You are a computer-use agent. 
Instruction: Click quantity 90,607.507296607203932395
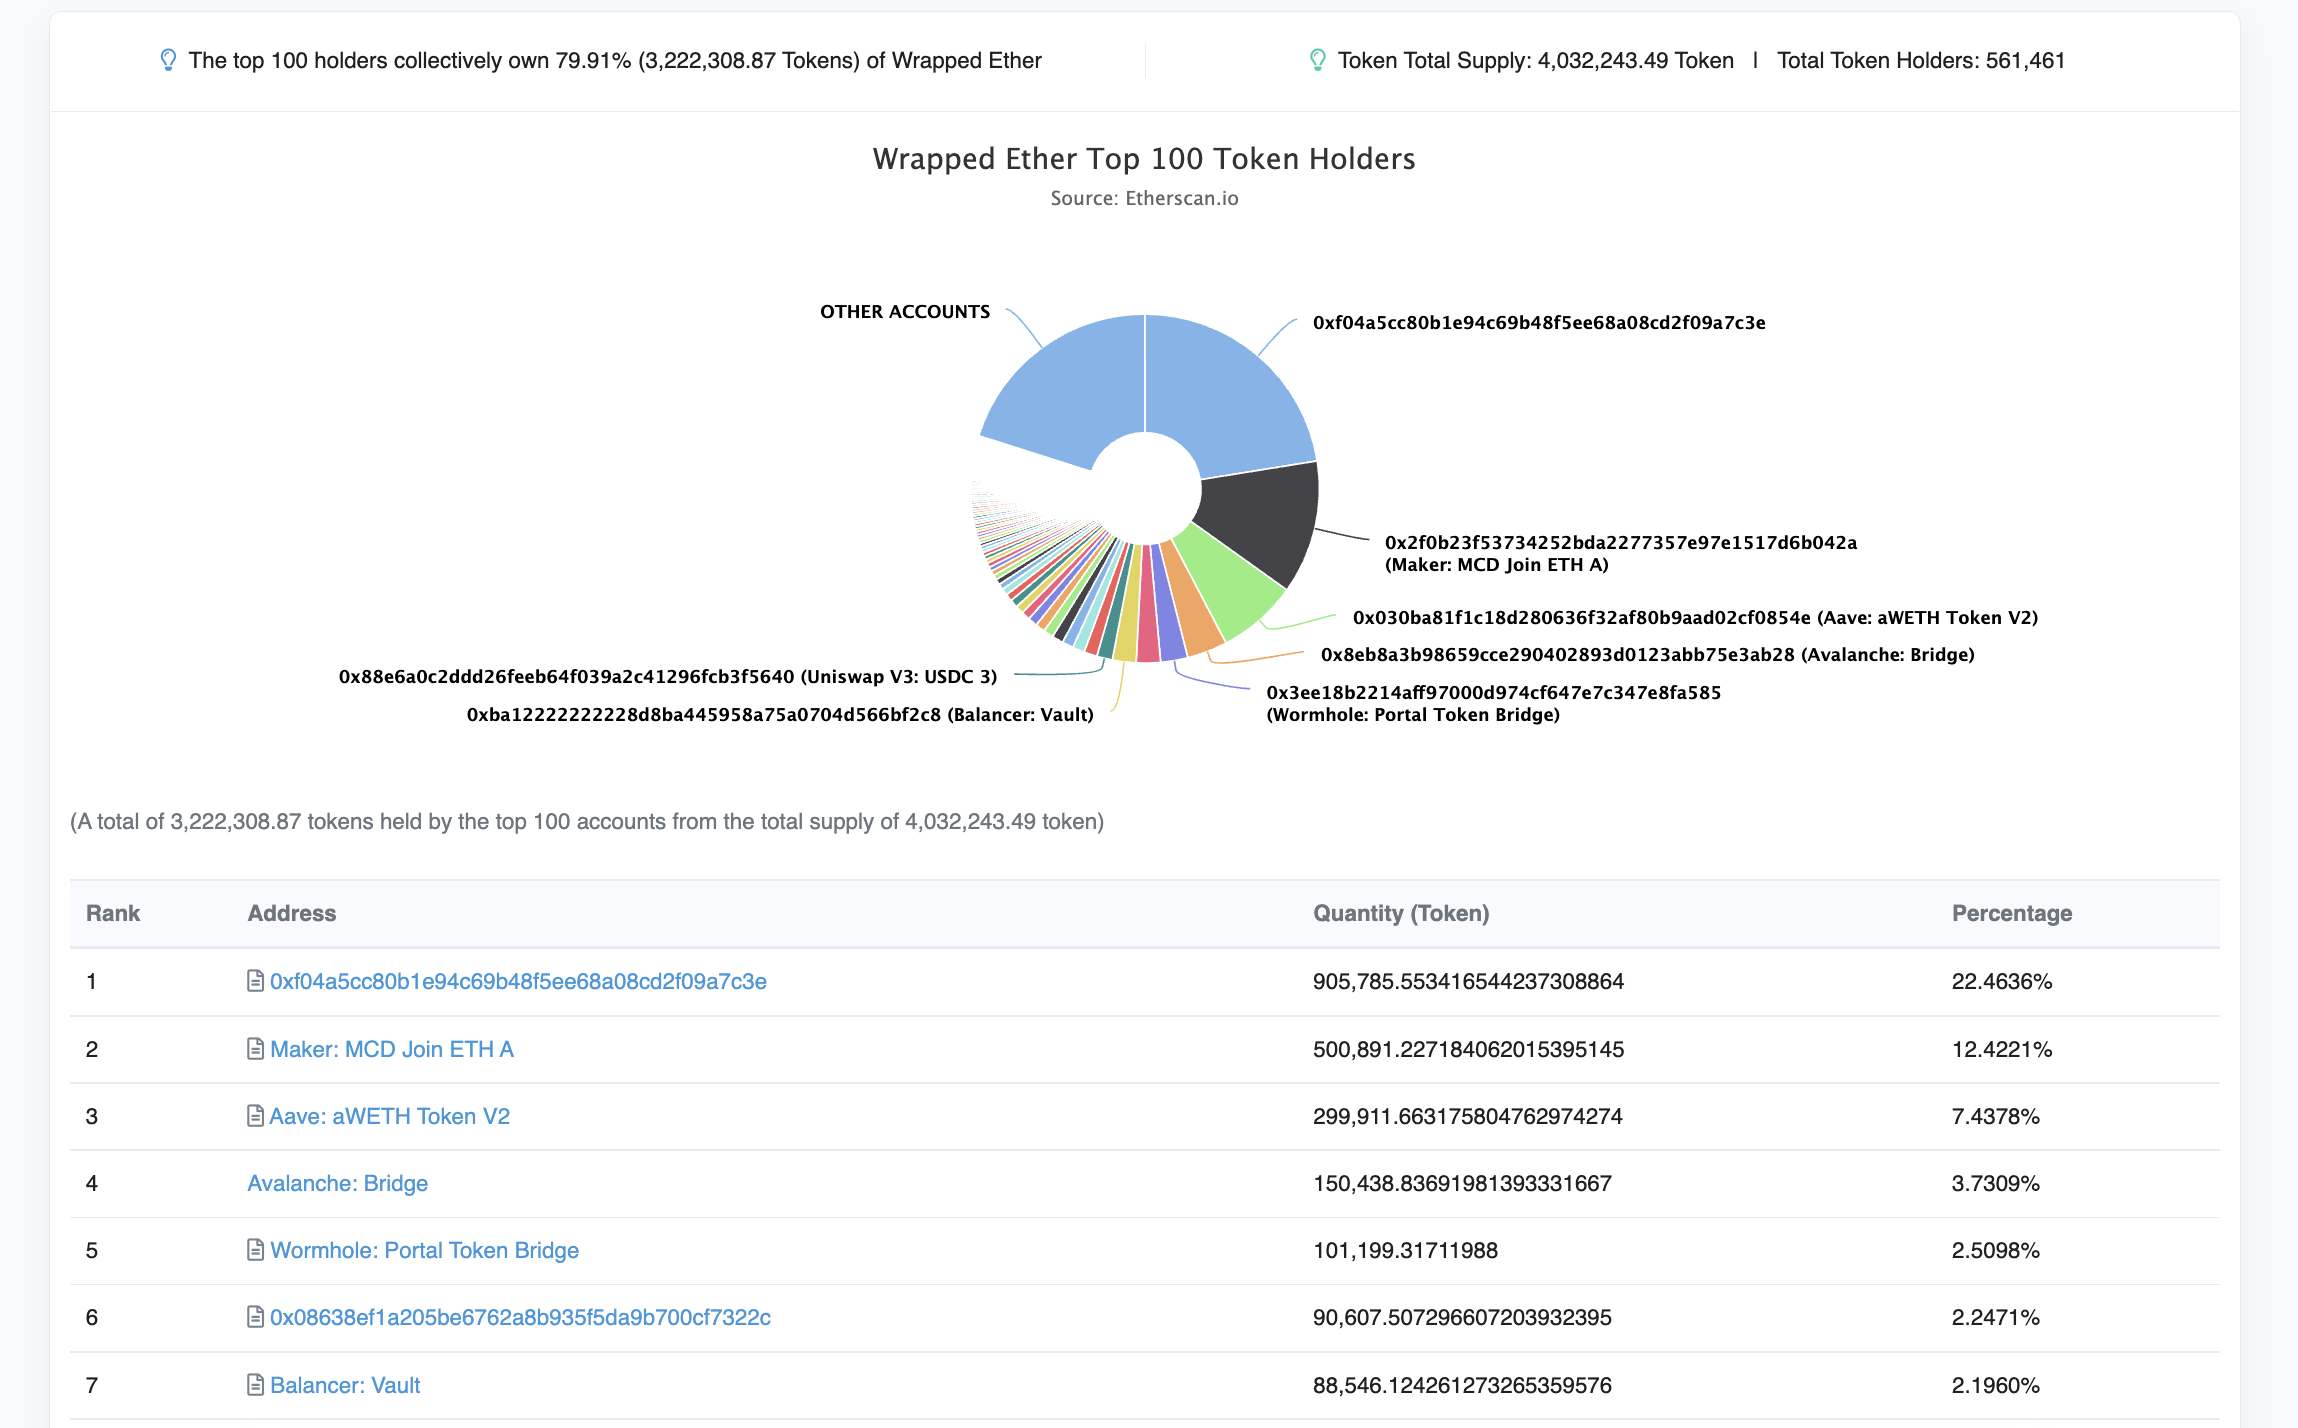click(1462, 1317)
